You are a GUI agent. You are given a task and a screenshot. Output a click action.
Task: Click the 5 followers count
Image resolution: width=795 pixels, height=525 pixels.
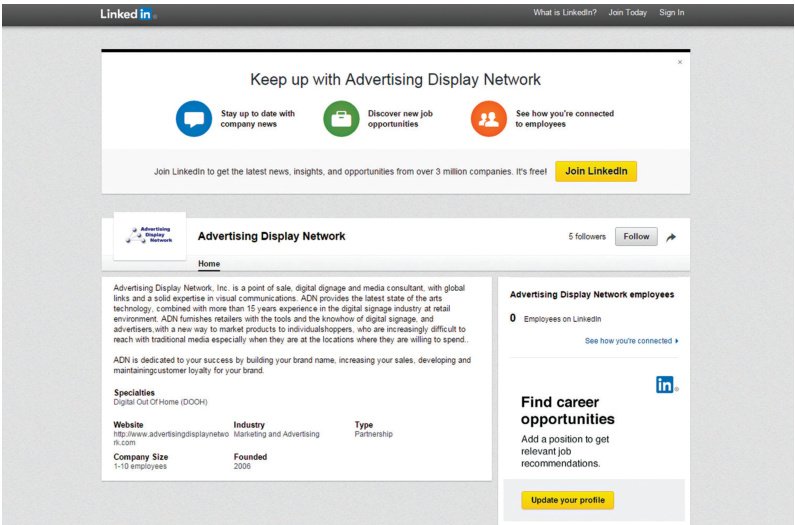click(587, 236)
